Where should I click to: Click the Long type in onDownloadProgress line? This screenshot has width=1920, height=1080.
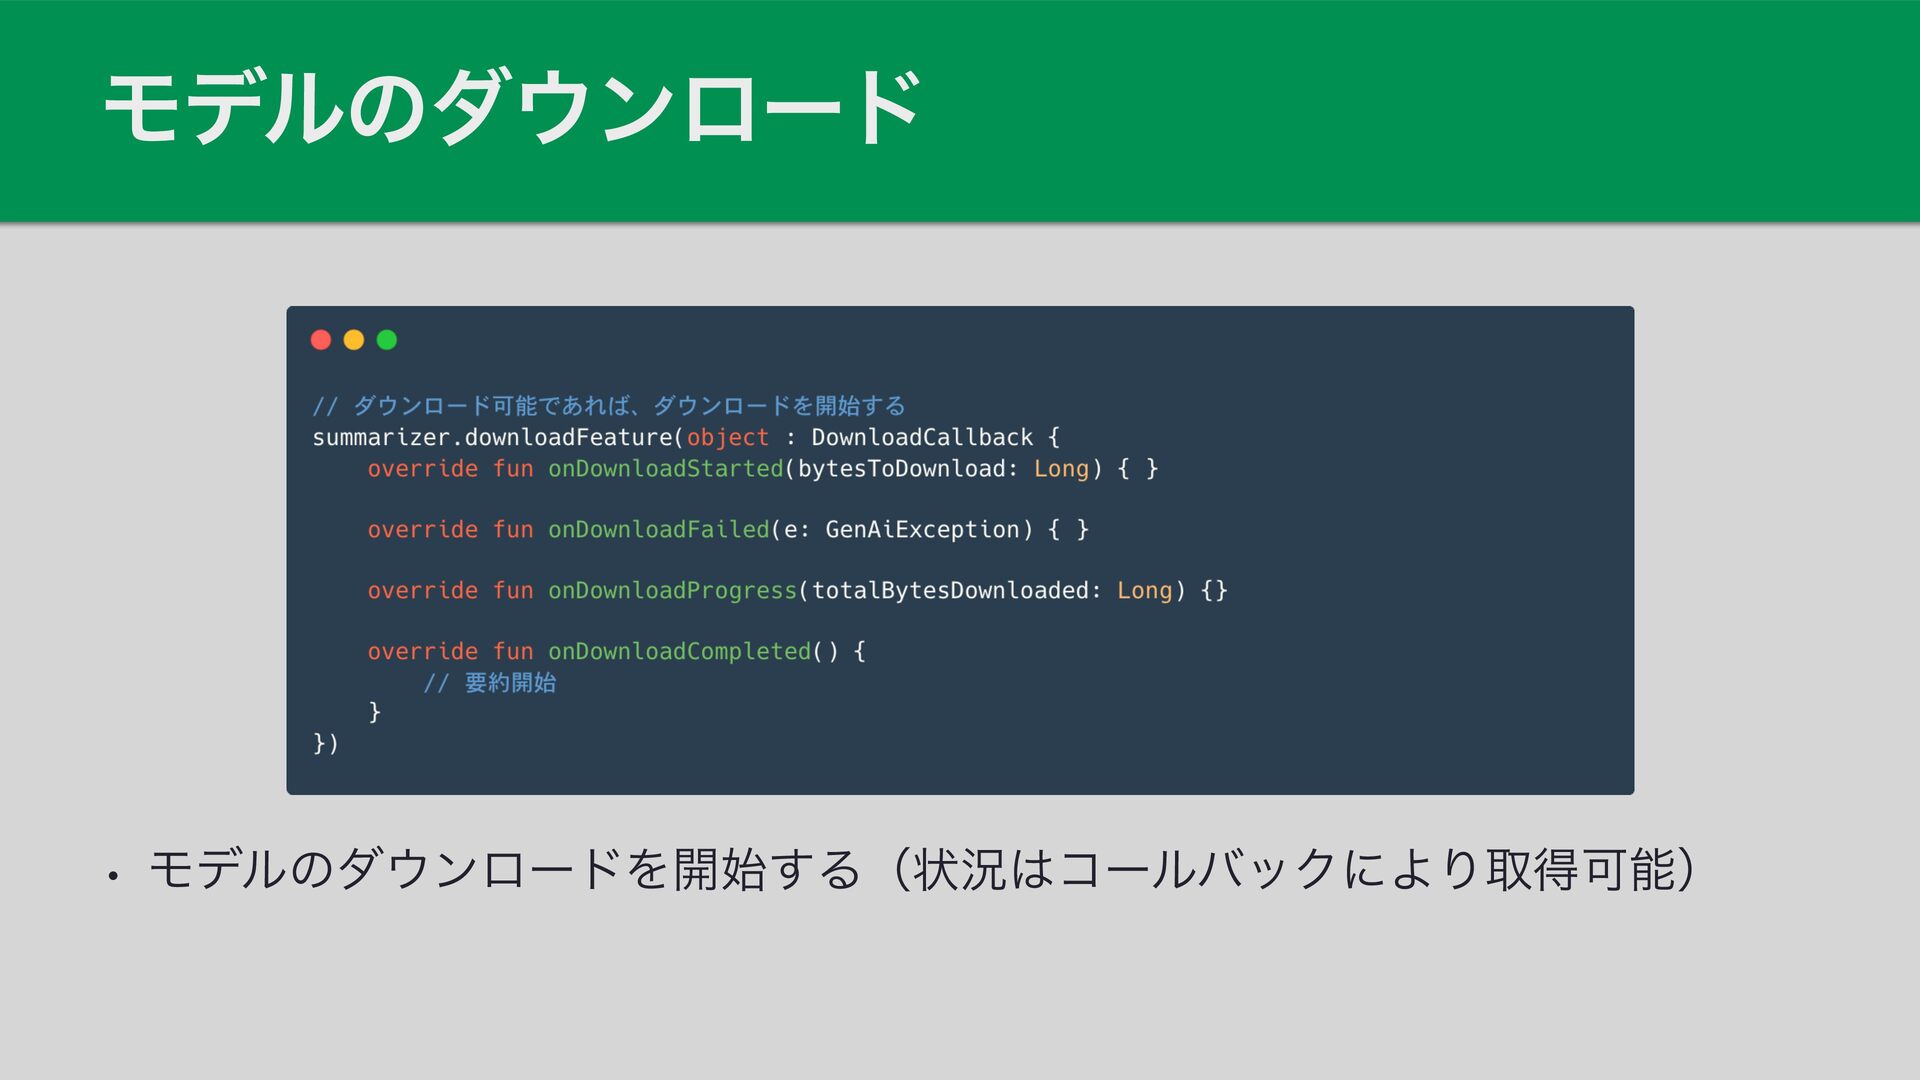point(1143,590)
